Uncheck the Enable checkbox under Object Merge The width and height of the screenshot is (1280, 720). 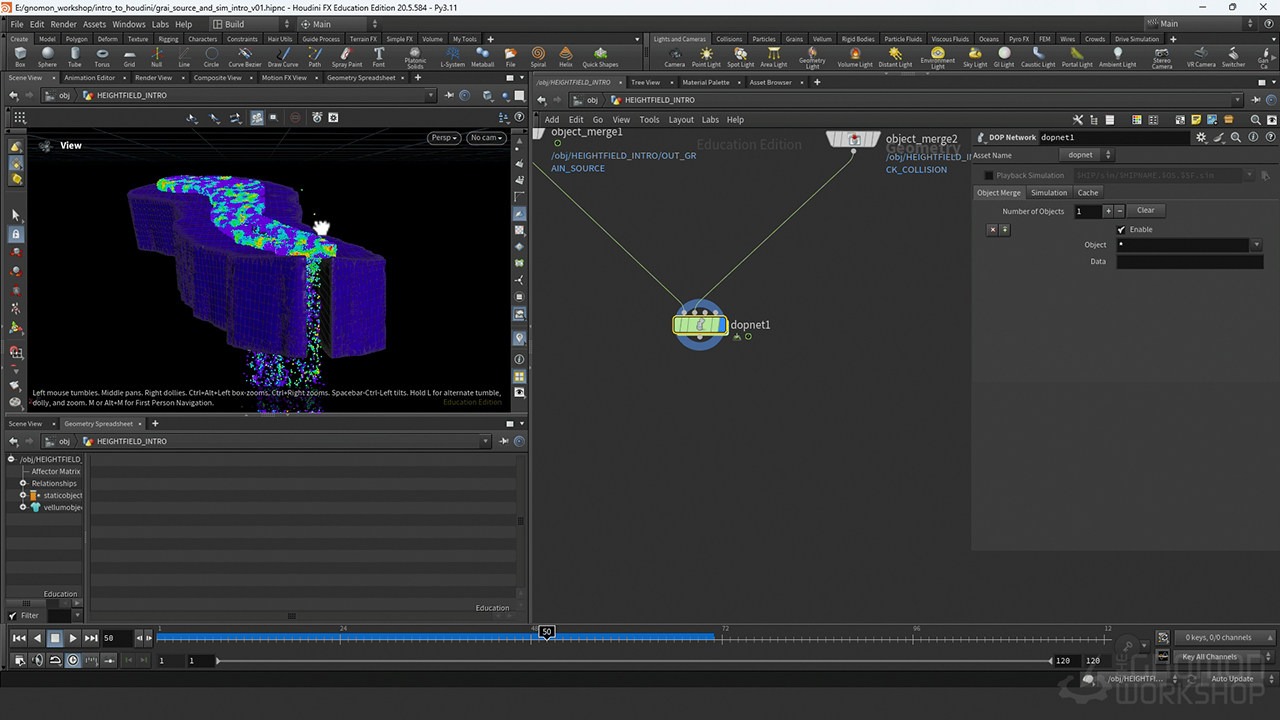pos(1121,229)
